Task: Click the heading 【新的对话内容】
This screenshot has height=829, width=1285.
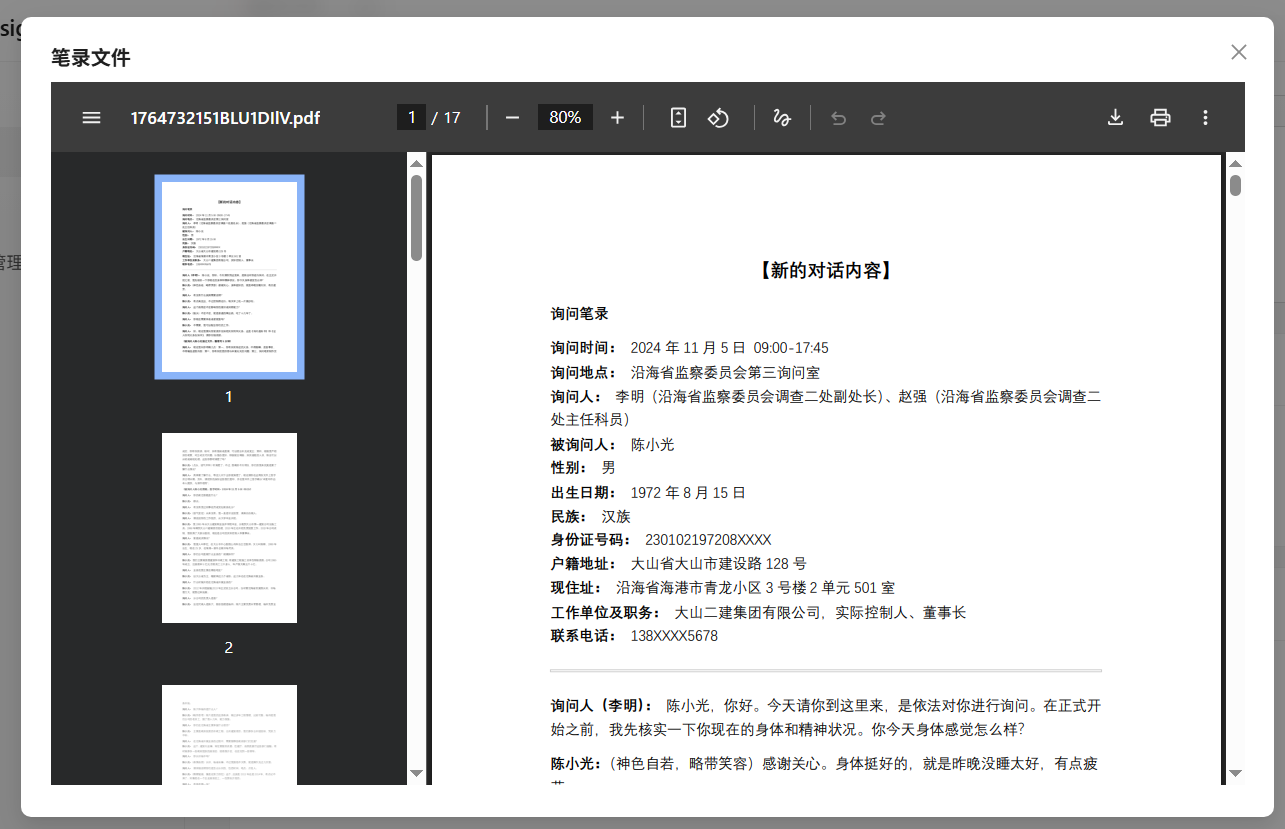Action: pos(826,271)
